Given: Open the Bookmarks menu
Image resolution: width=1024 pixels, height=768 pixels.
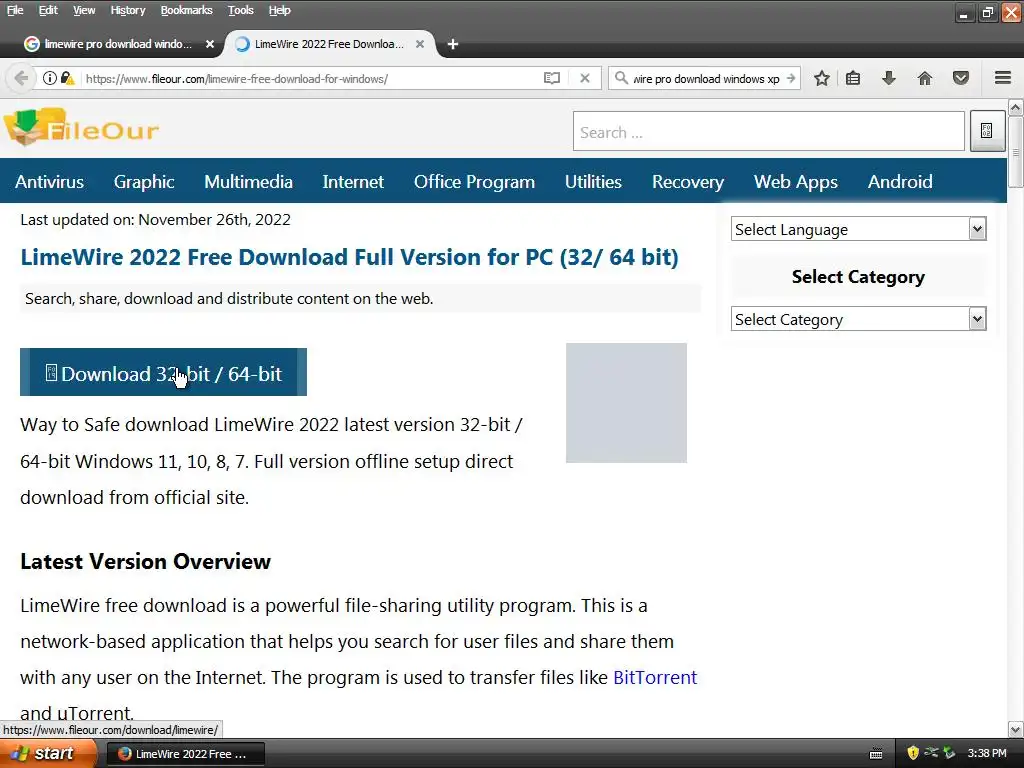Looking at the screenshot, I should (186, 10).
